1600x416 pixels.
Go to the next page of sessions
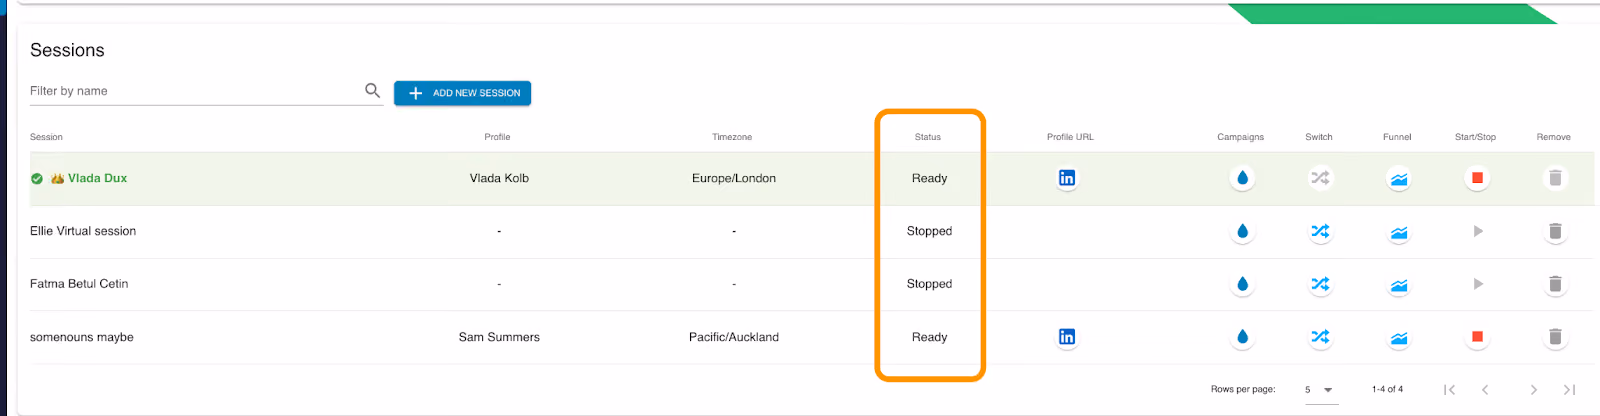[1533, 390]
